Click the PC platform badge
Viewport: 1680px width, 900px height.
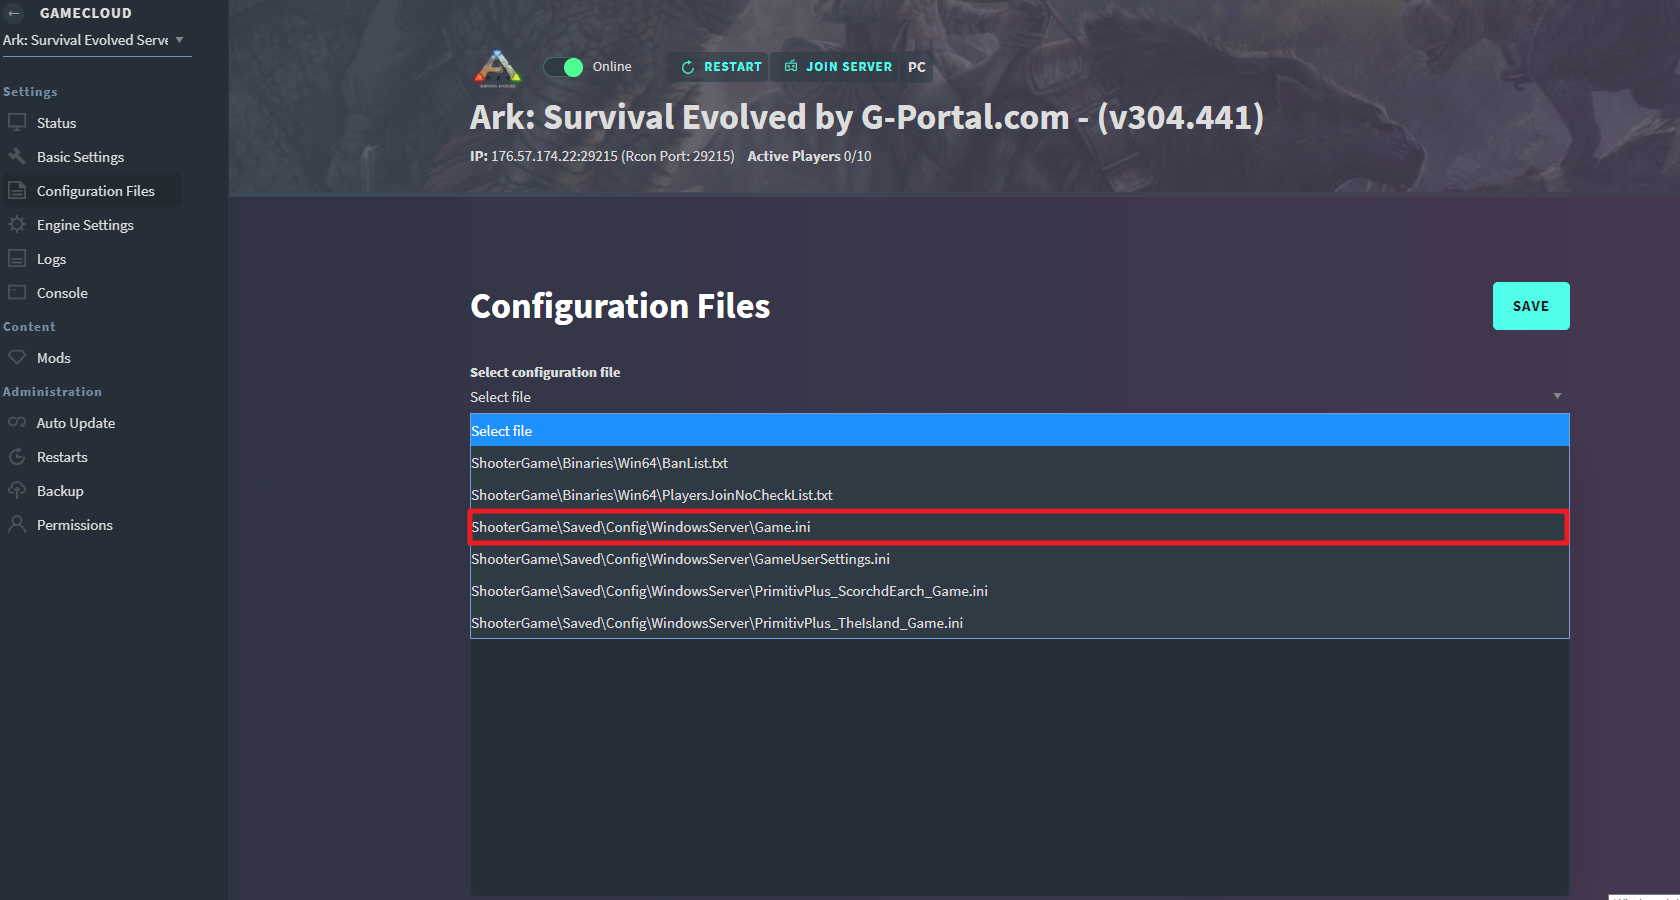coord(917,67)
